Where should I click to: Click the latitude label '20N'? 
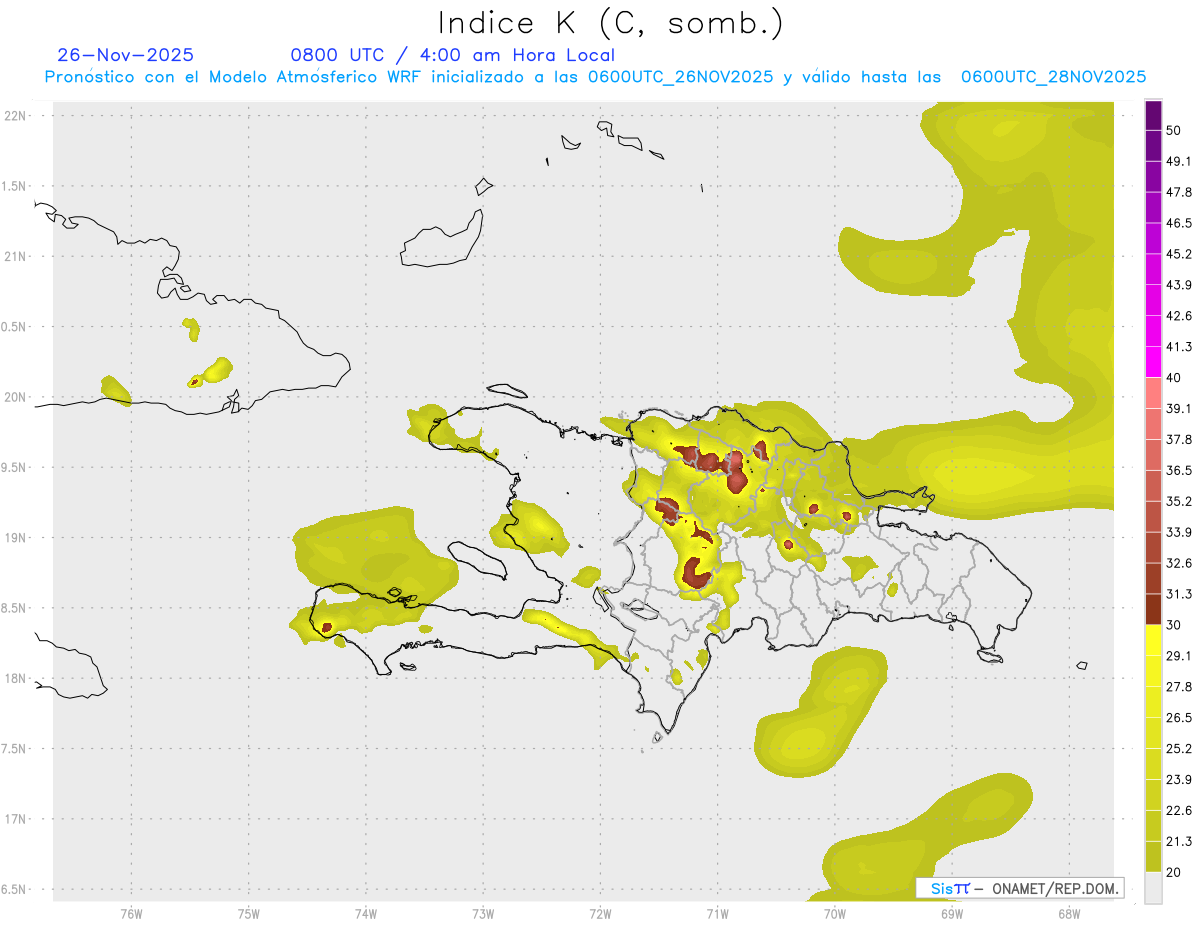15,397
